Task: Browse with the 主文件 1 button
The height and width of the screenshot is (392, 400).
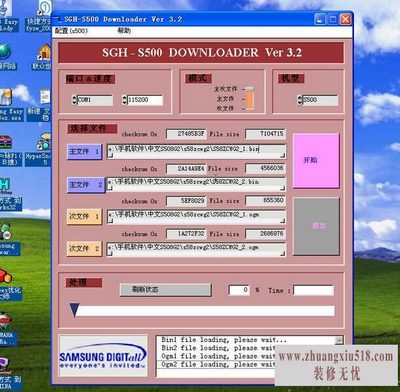Action: (x=85, y=152)
